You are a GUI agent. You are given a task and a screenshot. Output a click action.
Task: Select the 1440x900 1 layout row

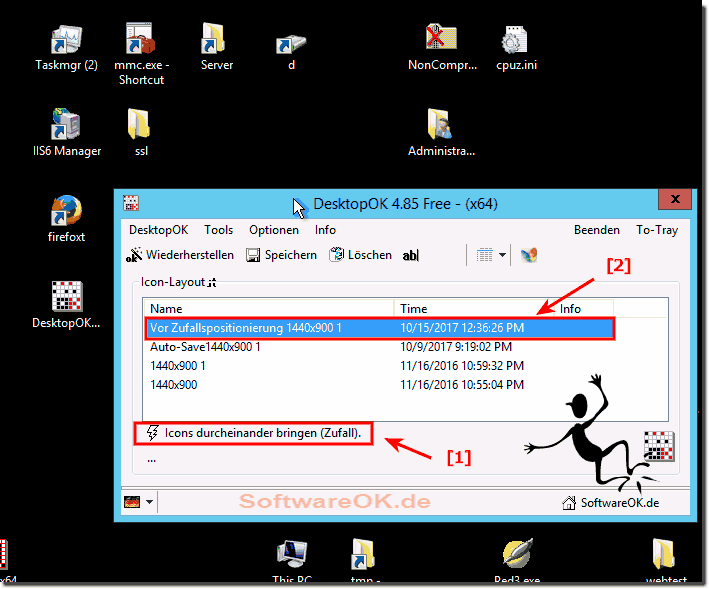click(x=380, y=366)
